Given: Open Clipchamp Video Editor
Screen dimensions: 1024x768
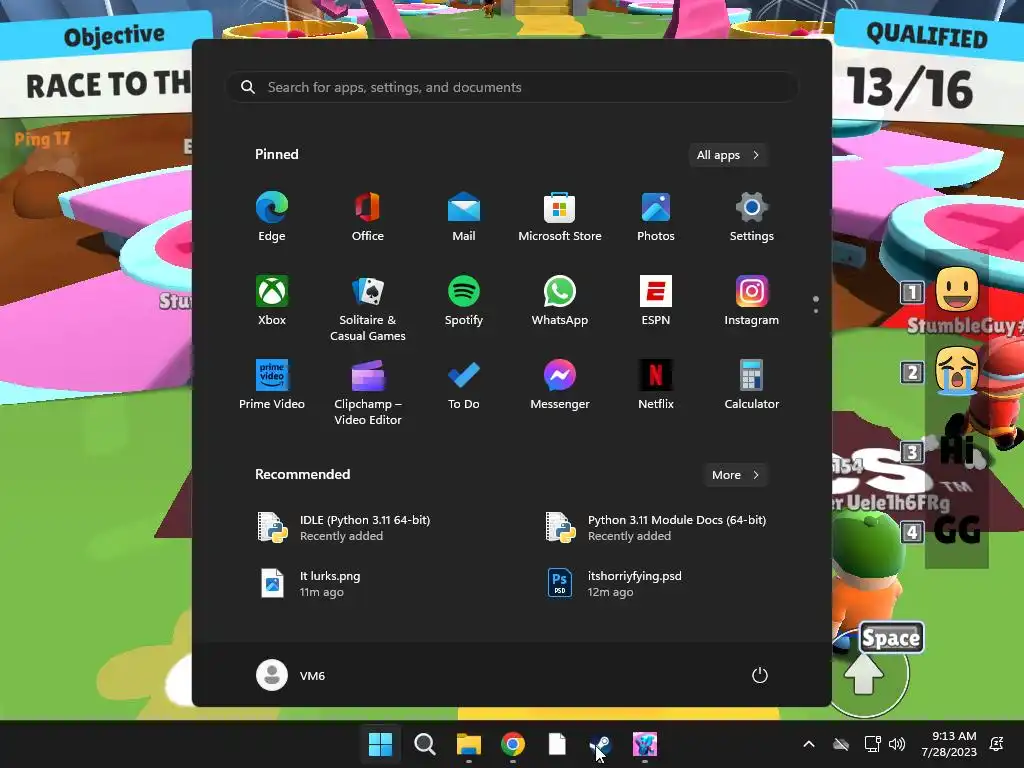Looking at the screenshot, I should [368, 393].
